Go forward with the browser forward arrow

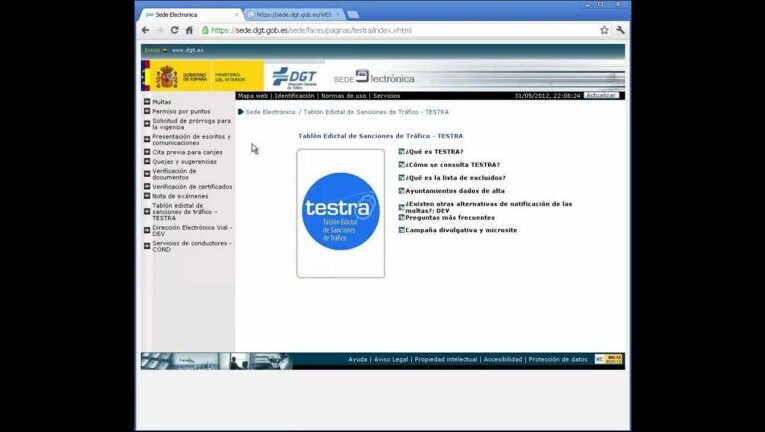160,30
